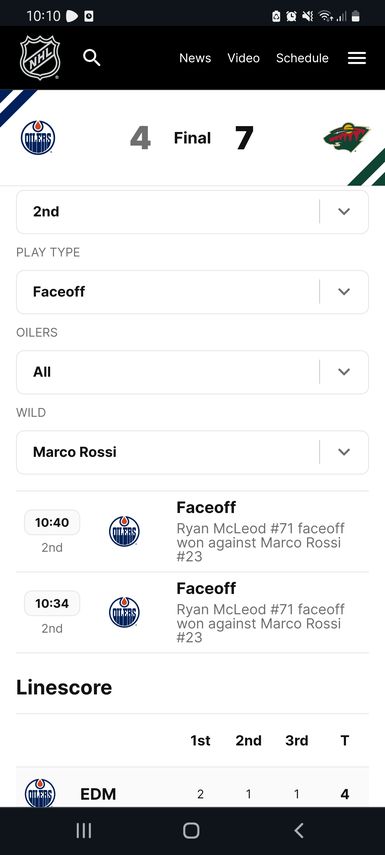Image resolution: width=385 pixels, height=855 pixels.
Task: Tap the NHL shield logo
Action: (40, 58)
